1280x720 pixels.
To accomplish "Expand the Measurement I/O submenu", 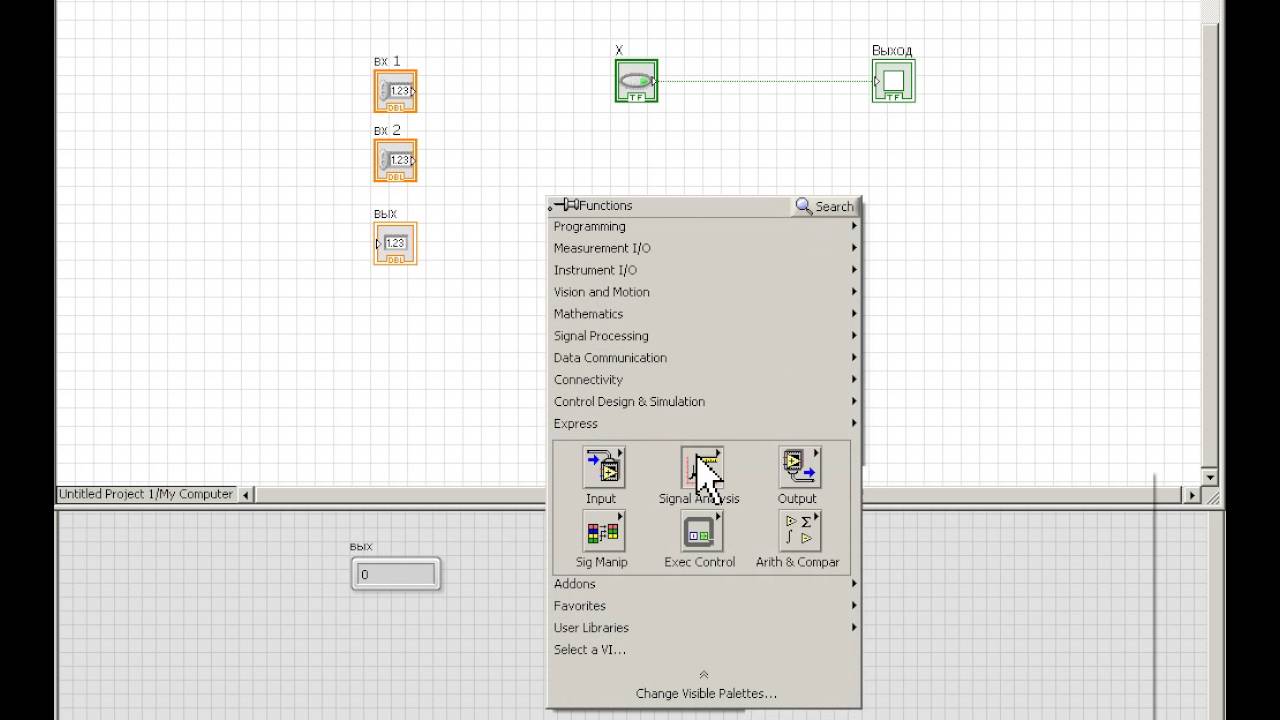I will [705, 248].
